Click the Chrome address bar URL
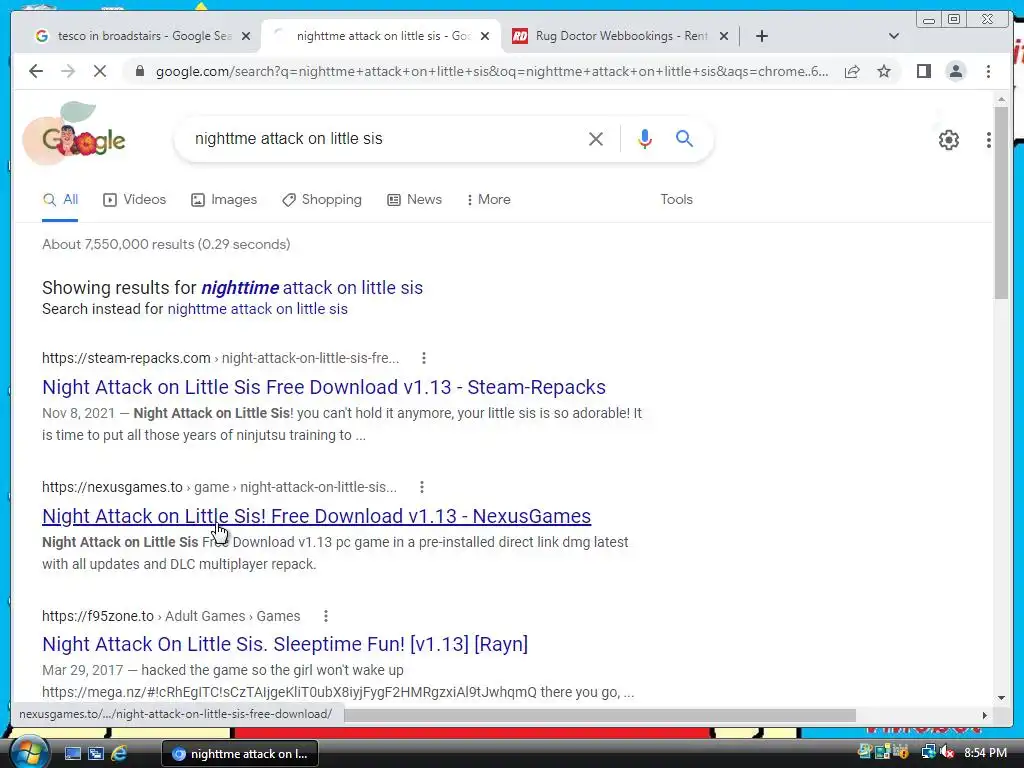The width and height of the screenshot is (1024, 768). click(x=491, y=71)
